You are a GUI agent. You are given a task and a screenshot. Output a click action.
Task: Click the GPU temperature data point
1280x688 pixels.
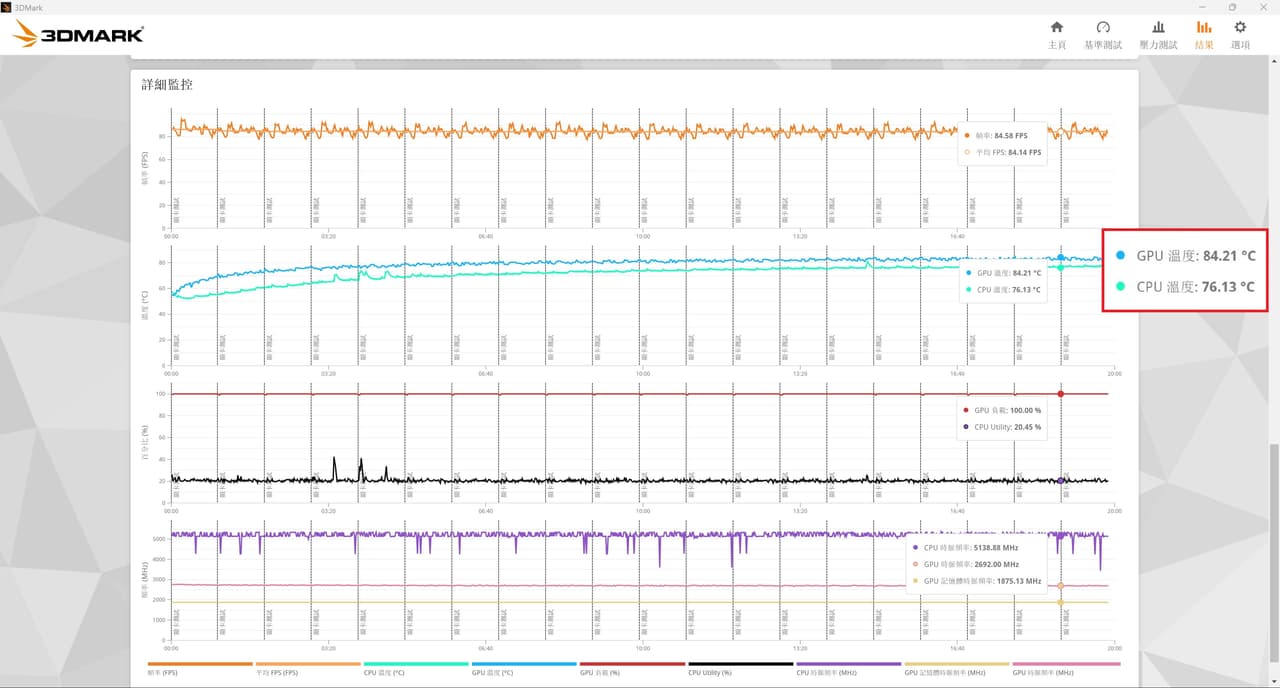tap(1060, 258)
